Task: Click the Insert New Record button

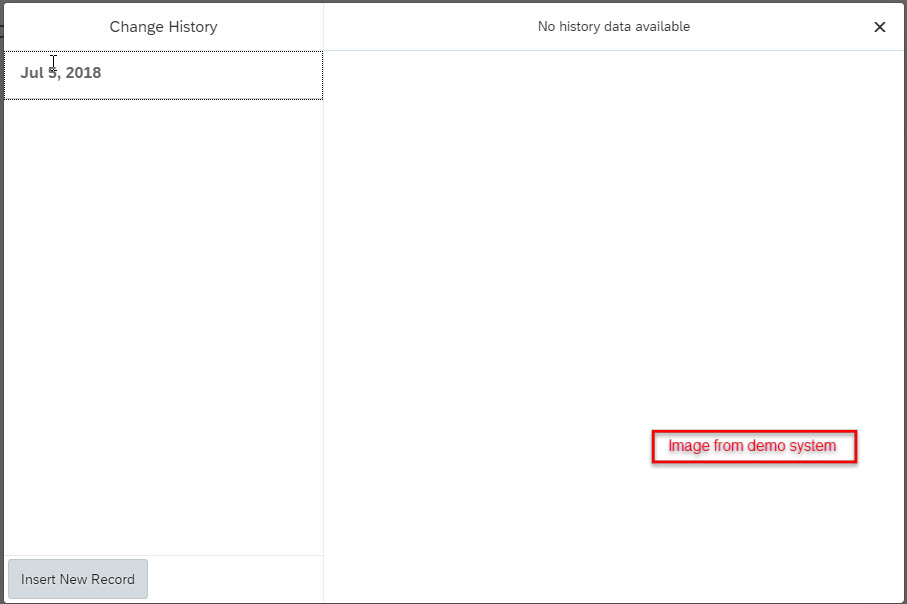Action: [78, 579]
